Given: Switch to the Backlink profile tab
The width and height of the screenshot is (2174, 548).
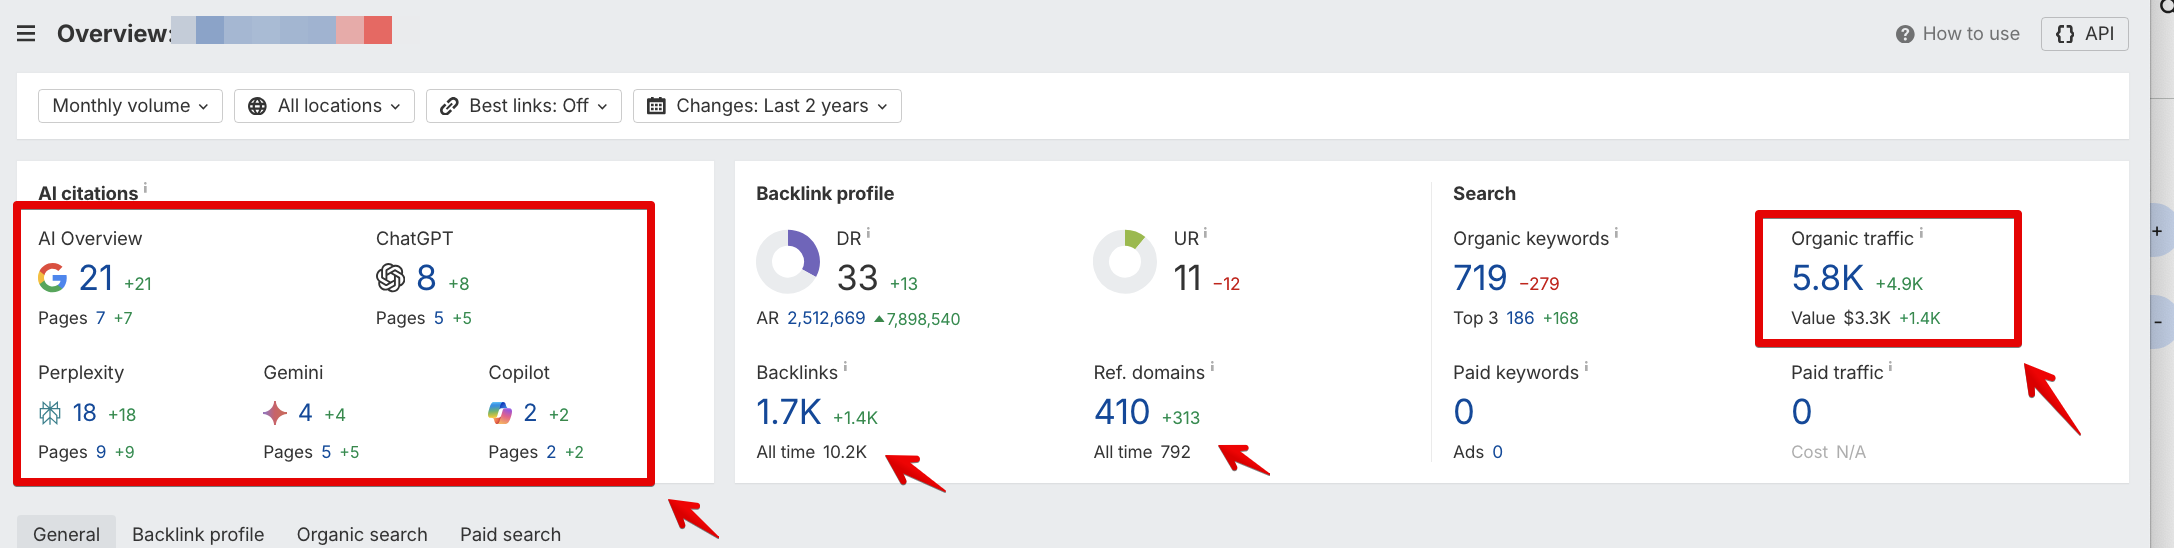Looking at the screenshot, I should click(198, 534).
